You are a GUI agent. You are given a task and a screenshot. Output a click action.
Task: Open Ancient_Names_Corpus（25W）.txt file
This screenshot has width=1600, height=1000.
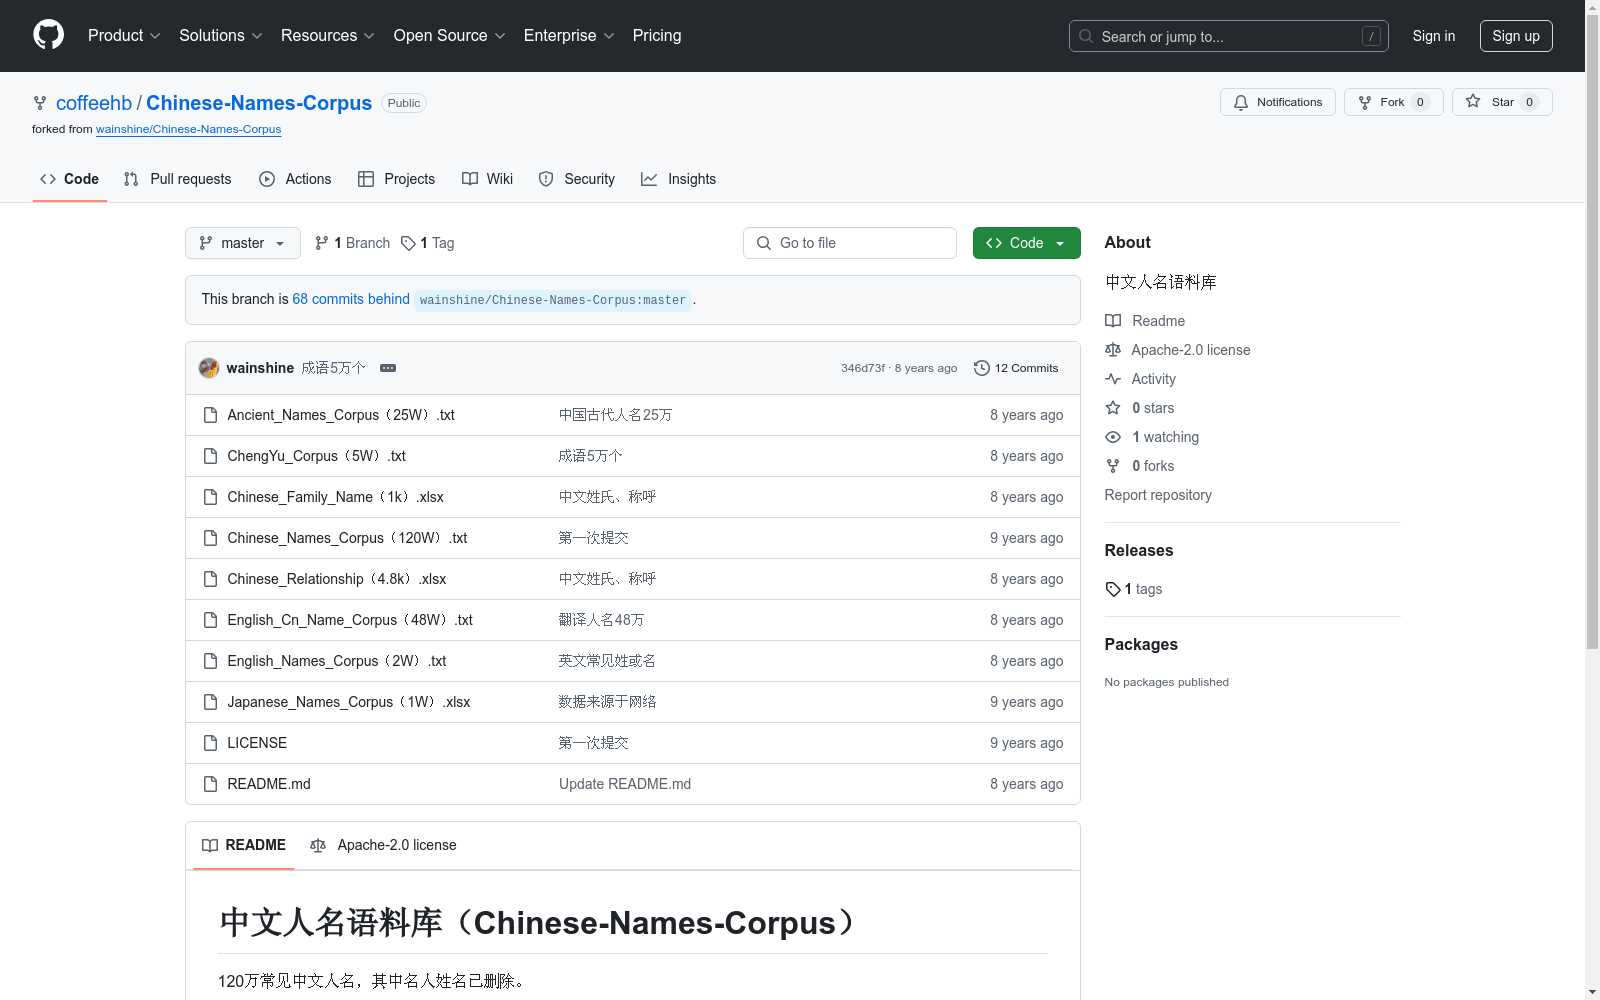[341, 415]
